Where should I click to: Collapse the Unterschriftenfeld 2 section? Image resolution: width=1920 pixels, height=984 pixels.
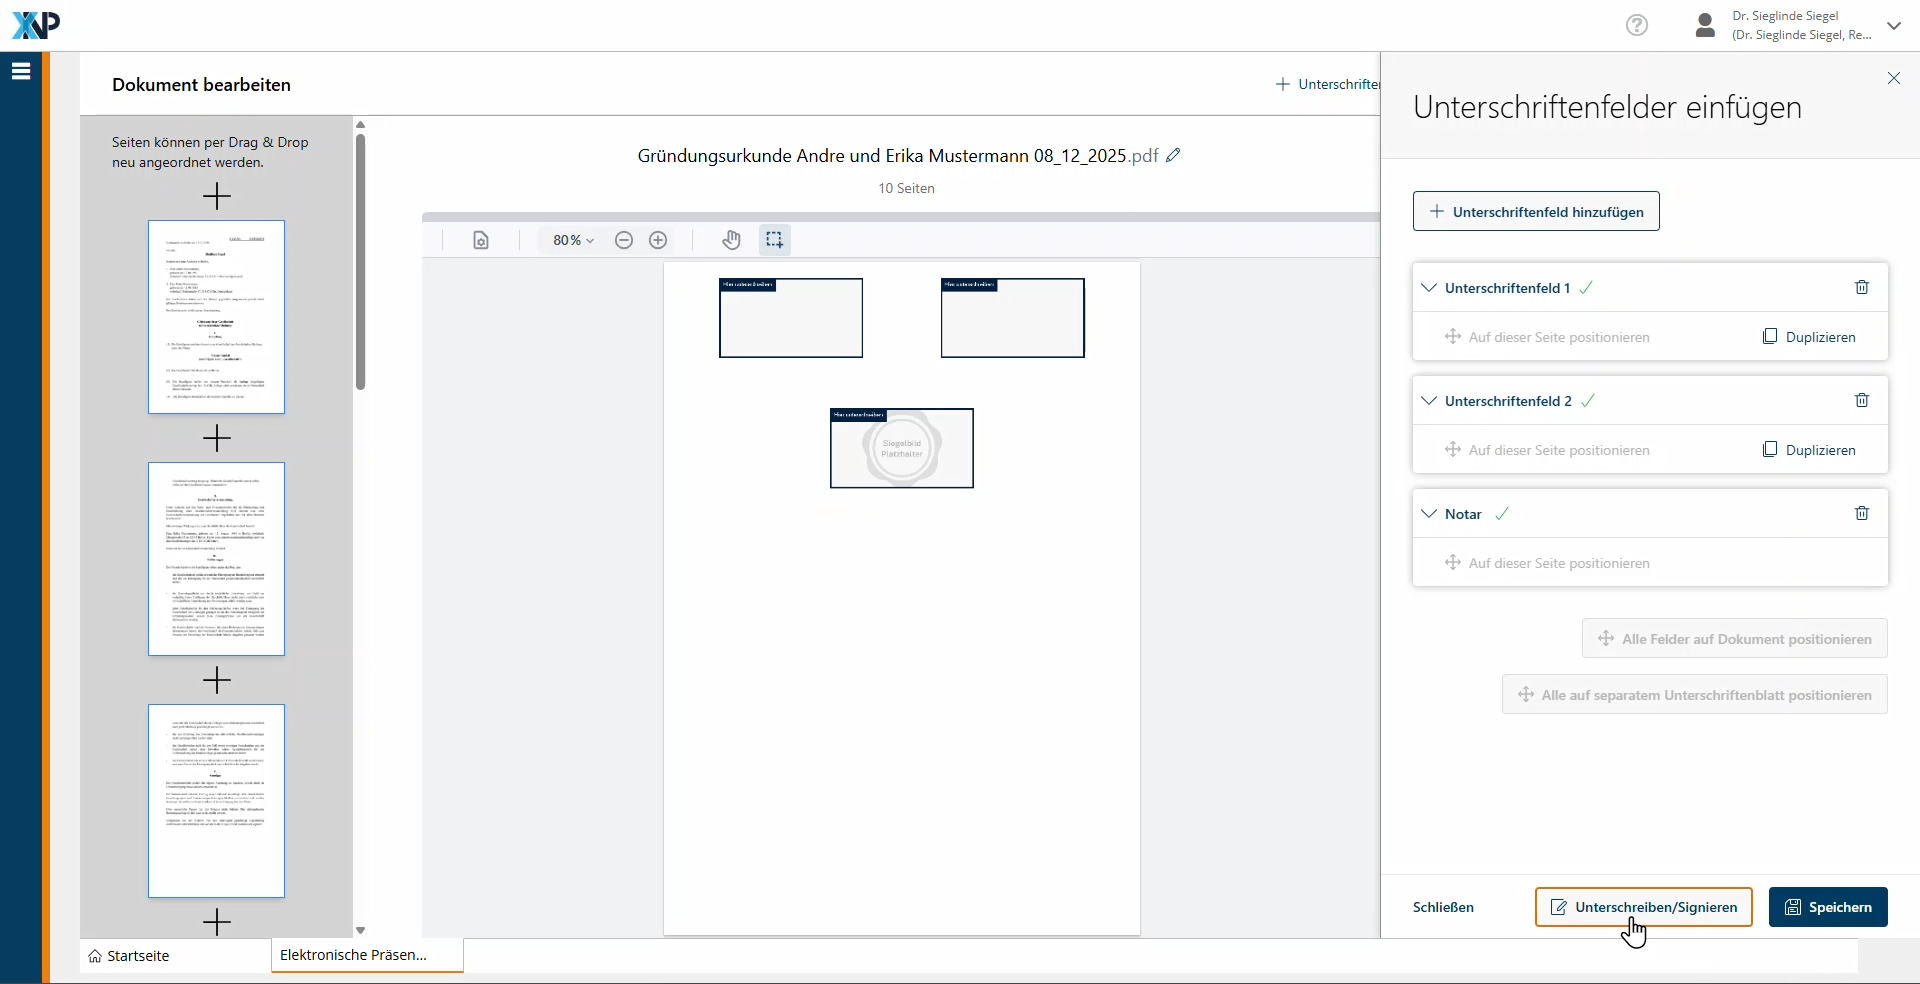point(1429,401)
